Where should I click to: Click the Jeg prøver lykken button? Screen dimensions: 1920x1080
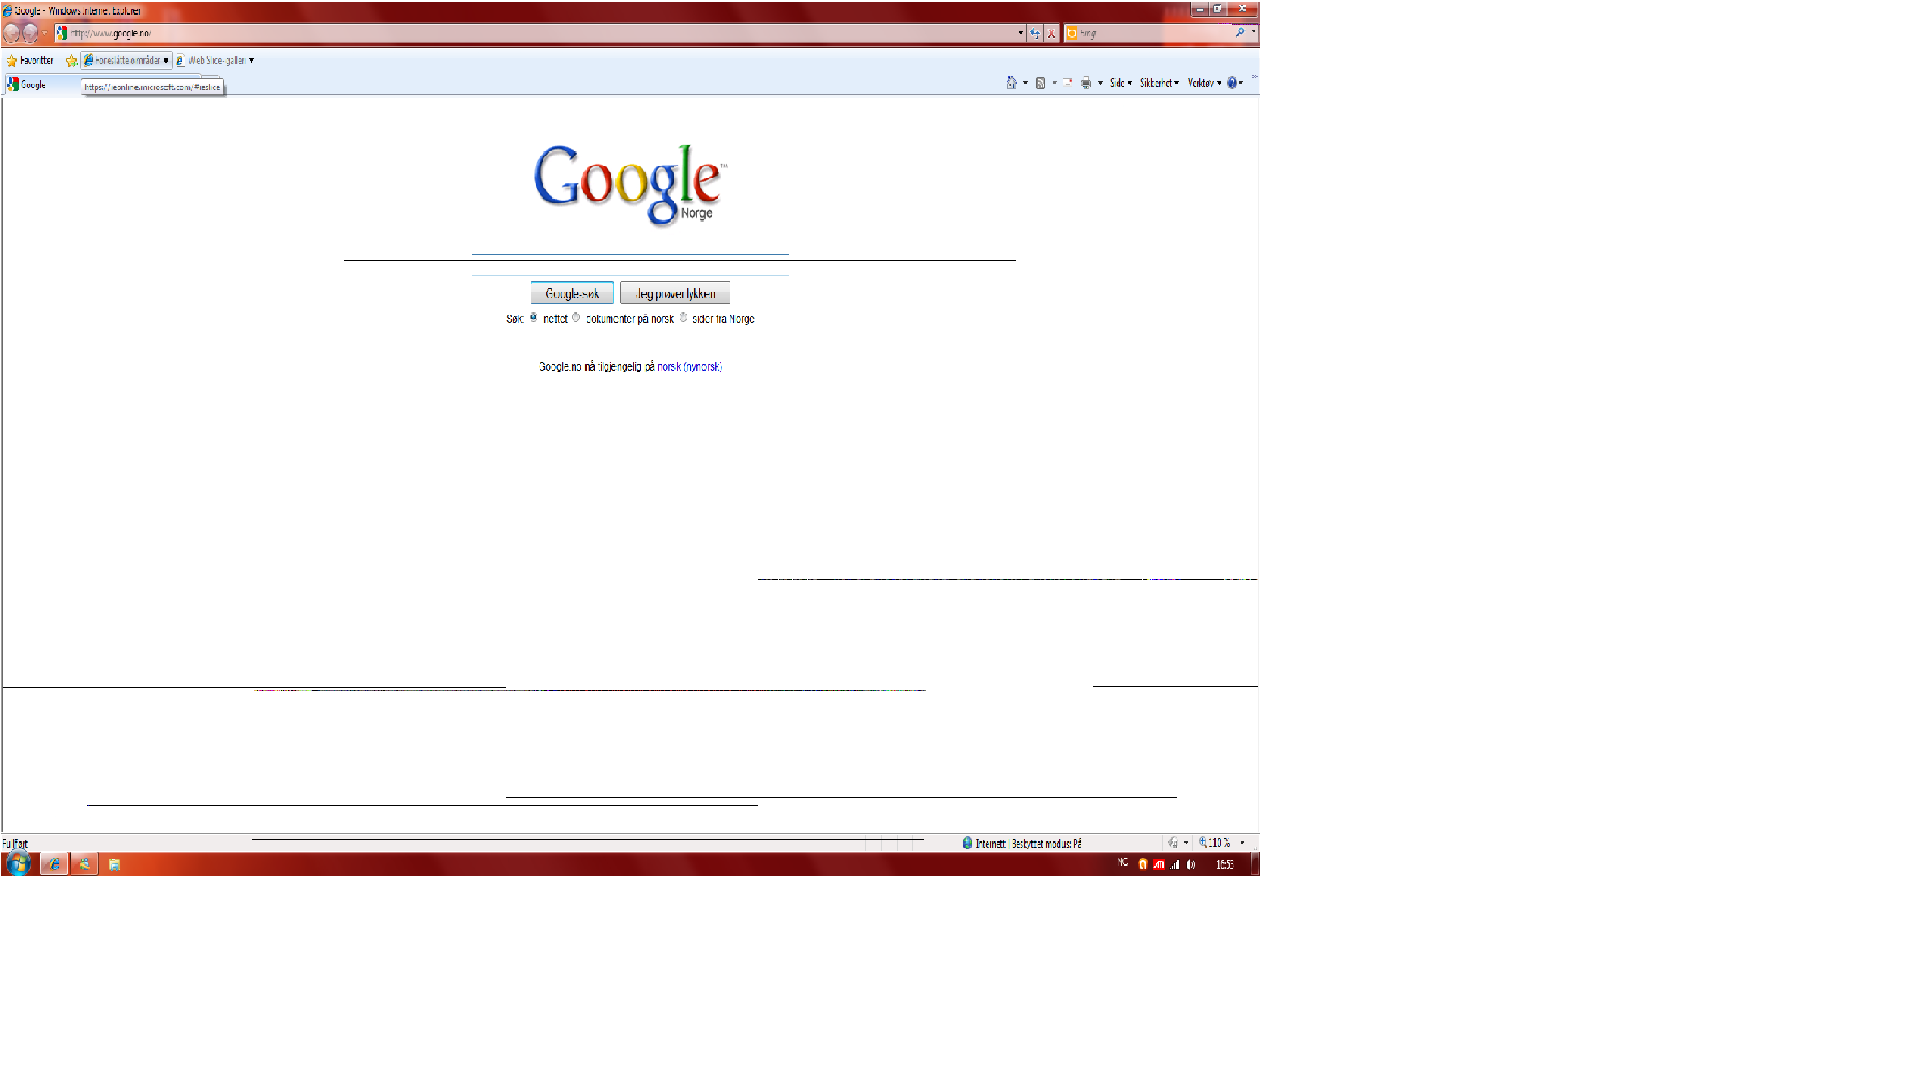(675, 294)
